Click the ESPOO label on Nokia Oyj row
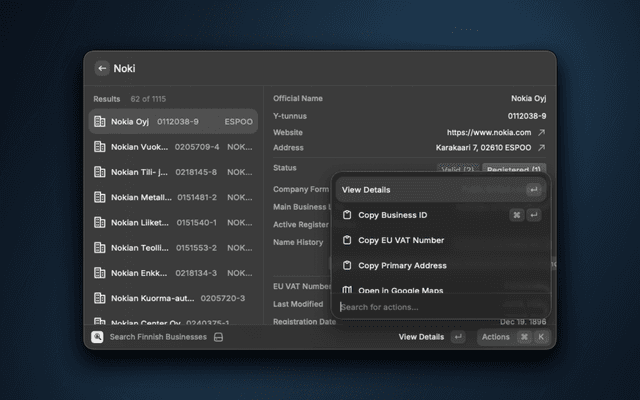 click(x=238, y=122)
